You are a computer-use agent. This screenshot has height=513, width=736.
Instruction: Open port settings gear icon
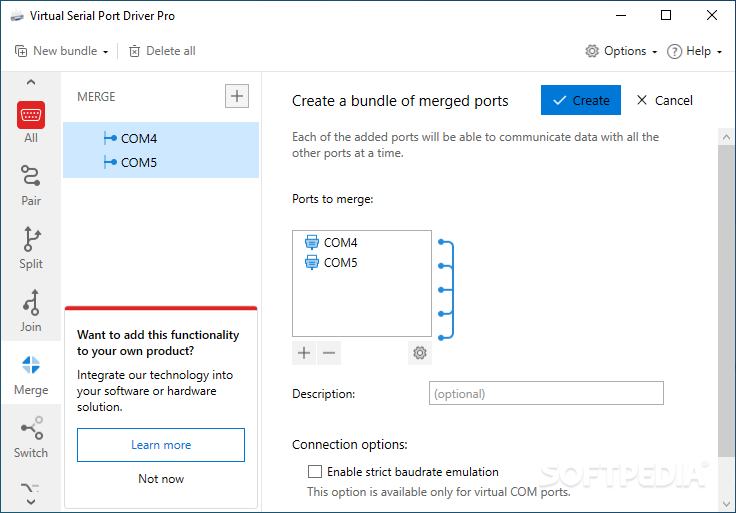pos(420,353)
